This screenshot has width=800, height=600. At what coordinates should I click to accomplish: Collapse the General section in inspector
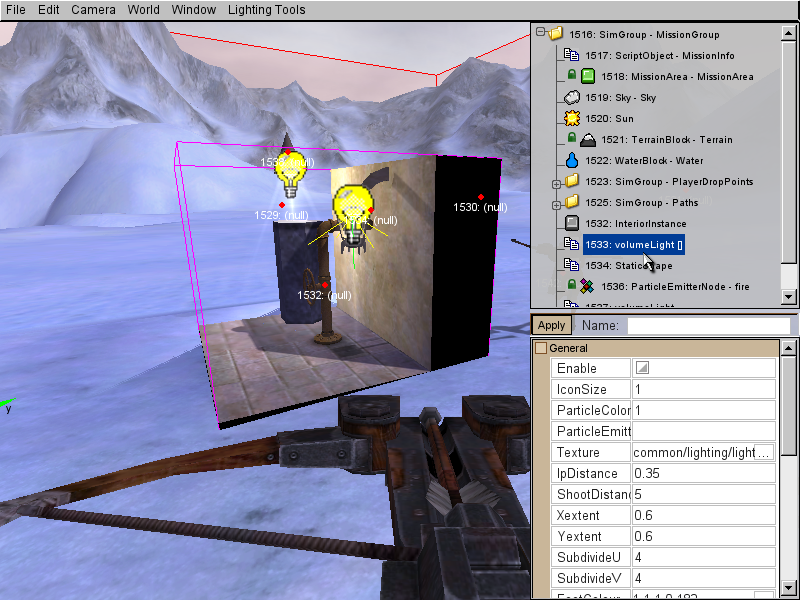(541, 348)
